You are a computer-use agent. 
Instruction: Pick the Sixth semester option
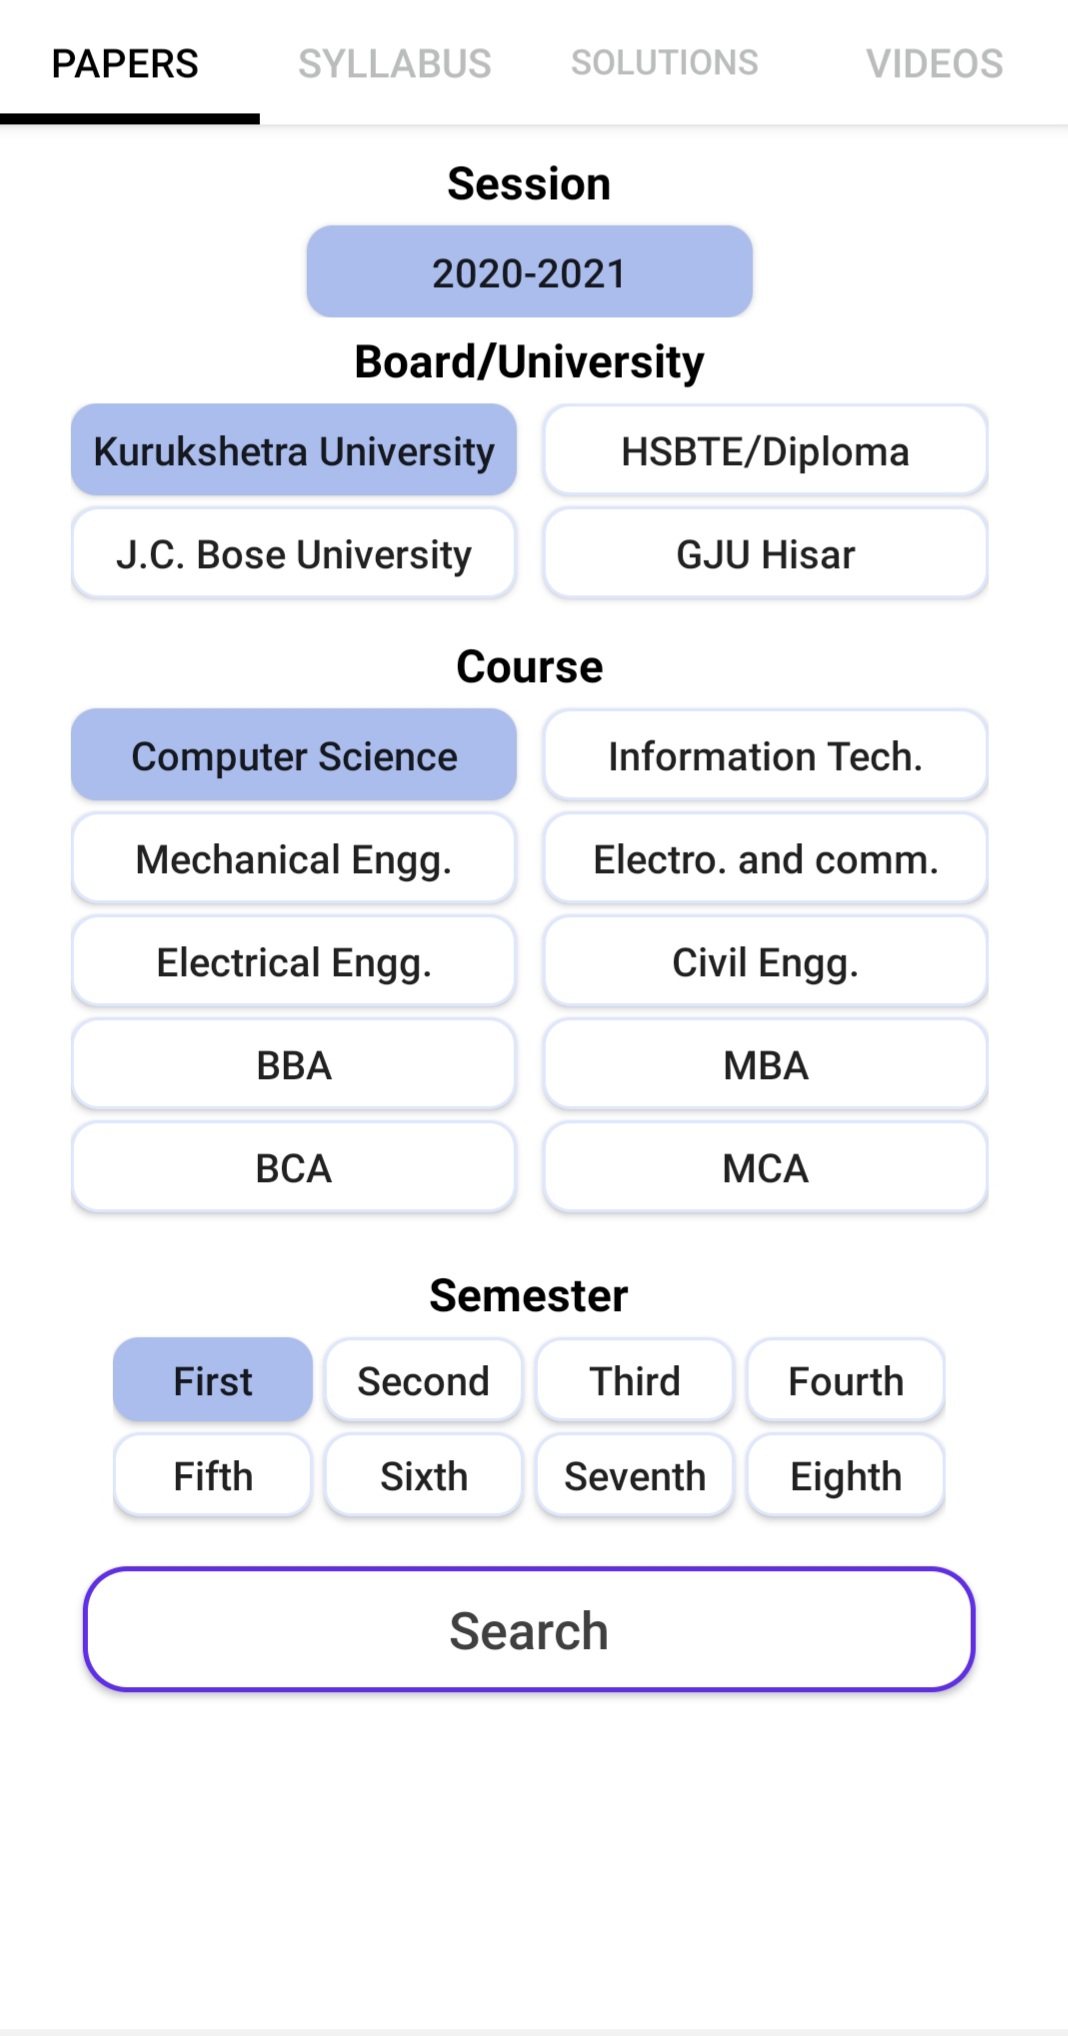423,1476
